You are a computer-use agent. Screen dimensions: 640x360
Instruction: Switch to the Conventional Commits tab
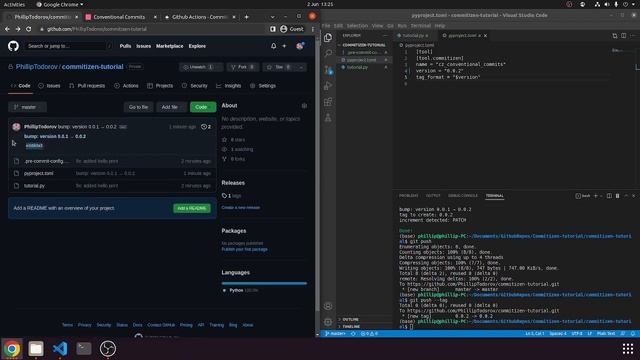coord(120,17)
